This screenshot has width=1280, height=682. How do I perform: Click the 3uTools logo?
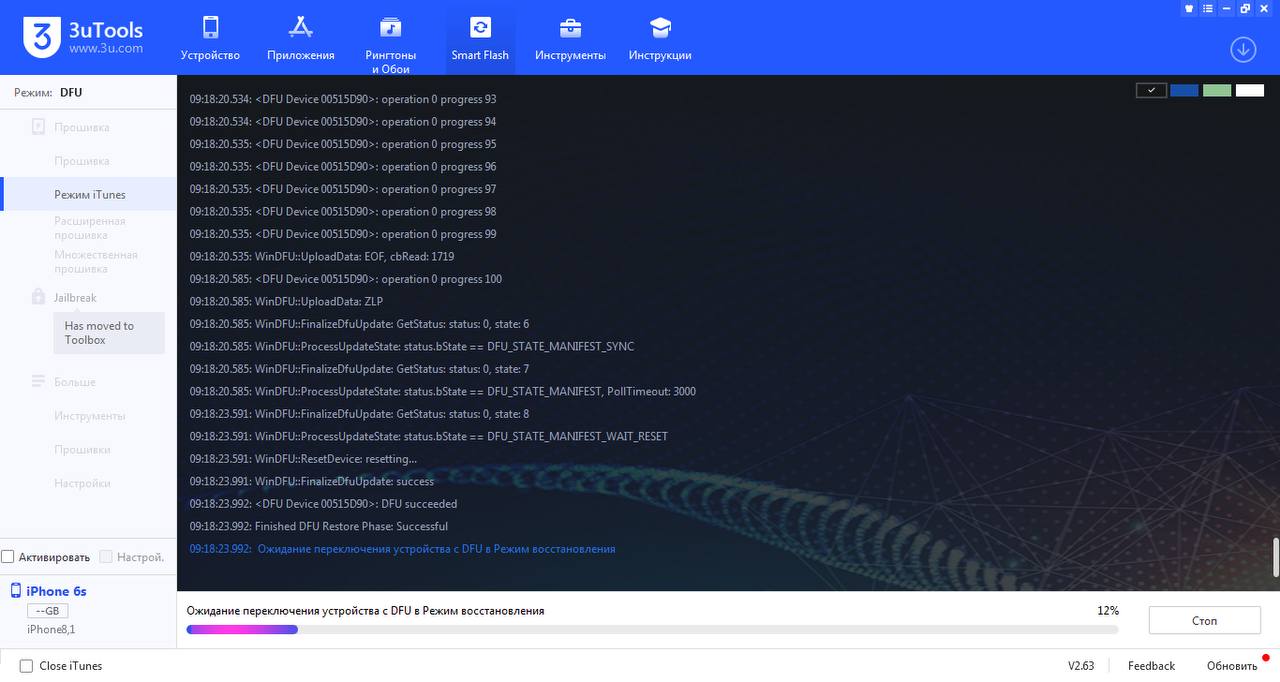pyautogui.click(x=83, y=38)
